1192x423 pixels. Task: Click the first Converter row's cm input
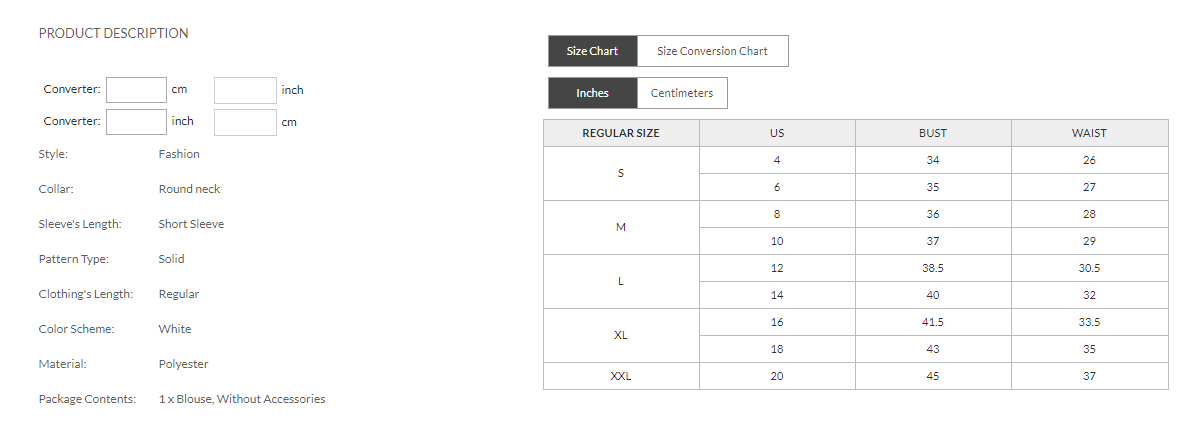click(136, 90)
